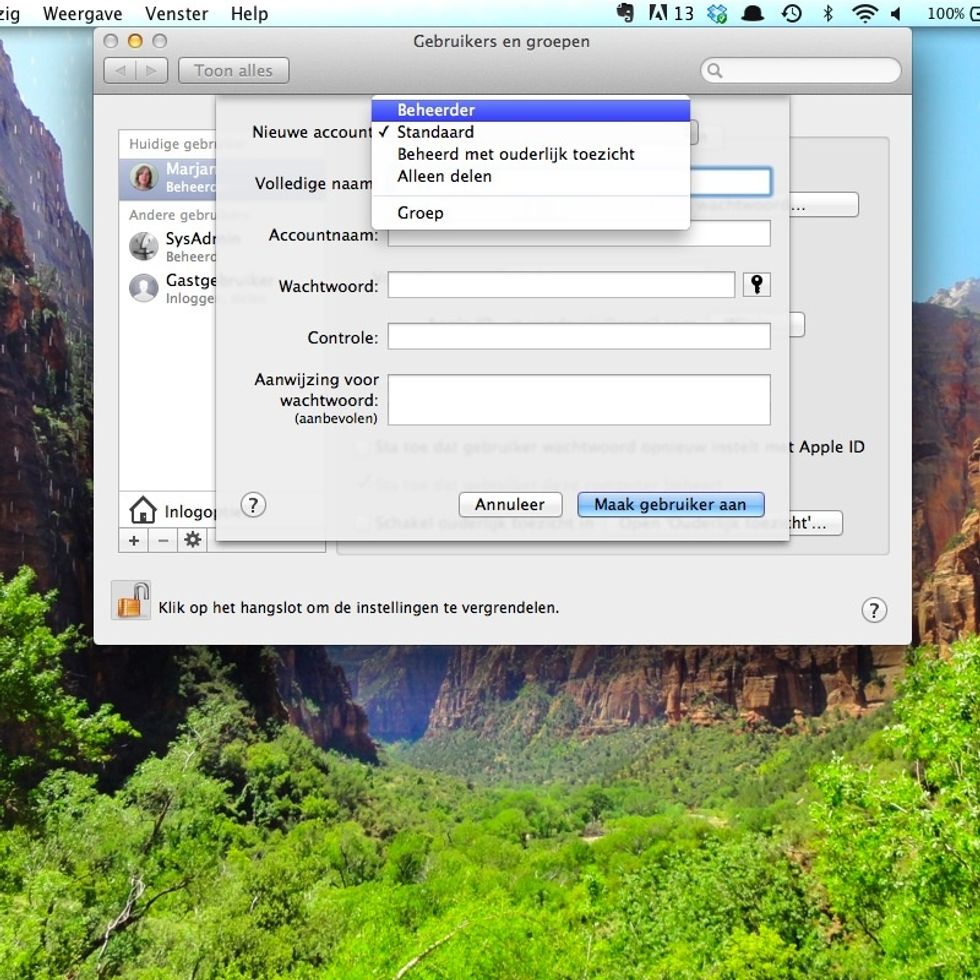This screenshot has height=980, width=980.
Task: Open the Wi-Fi status menu
Action: click(864, 13)
